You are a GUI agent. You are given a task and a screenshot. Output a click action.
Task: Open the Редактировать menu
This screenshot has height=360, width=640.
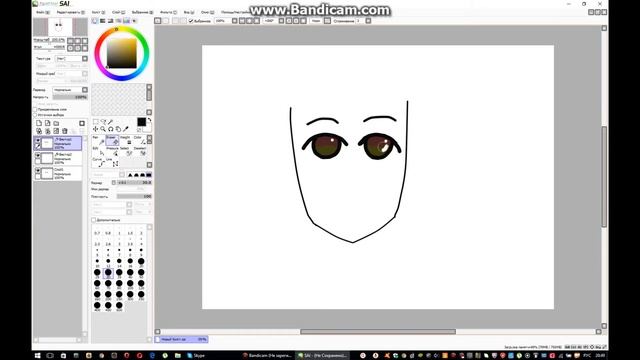point(70,12)
